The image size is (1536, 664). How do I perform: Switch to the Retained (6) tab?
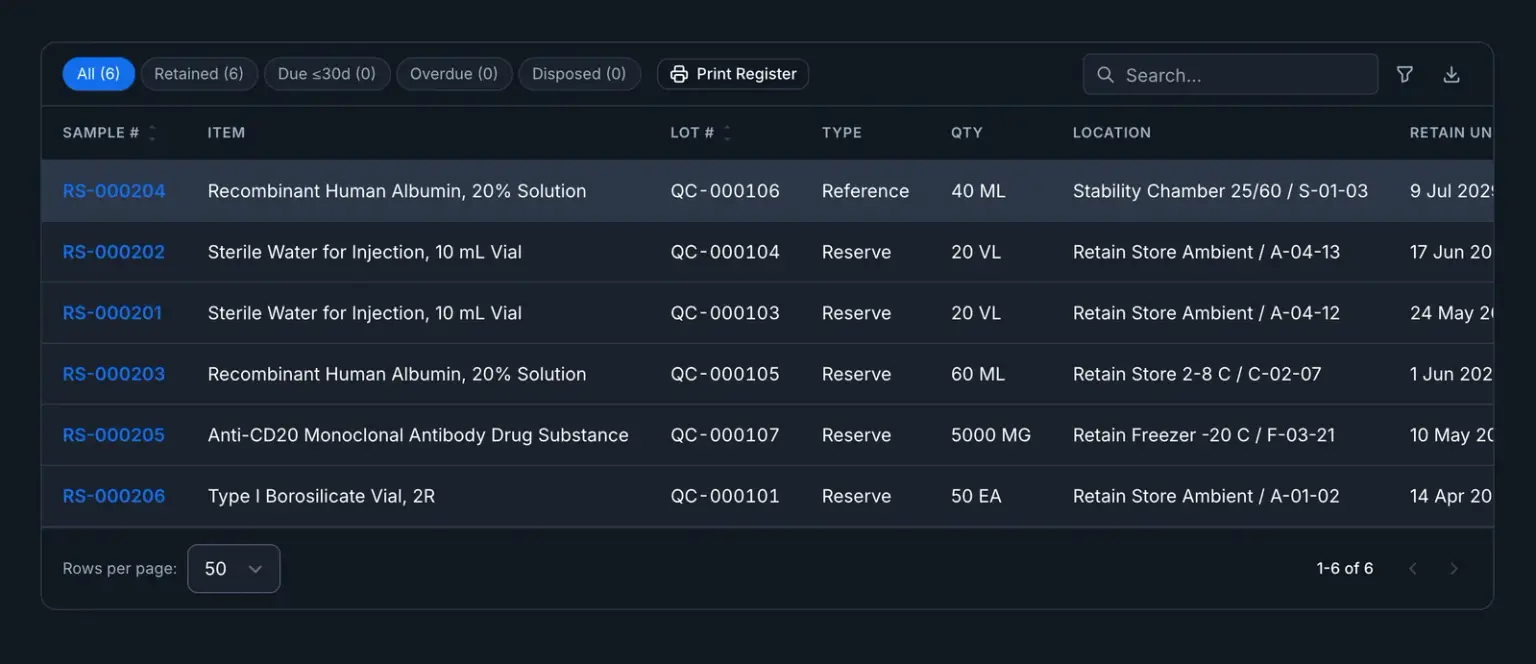pos(199,74)
